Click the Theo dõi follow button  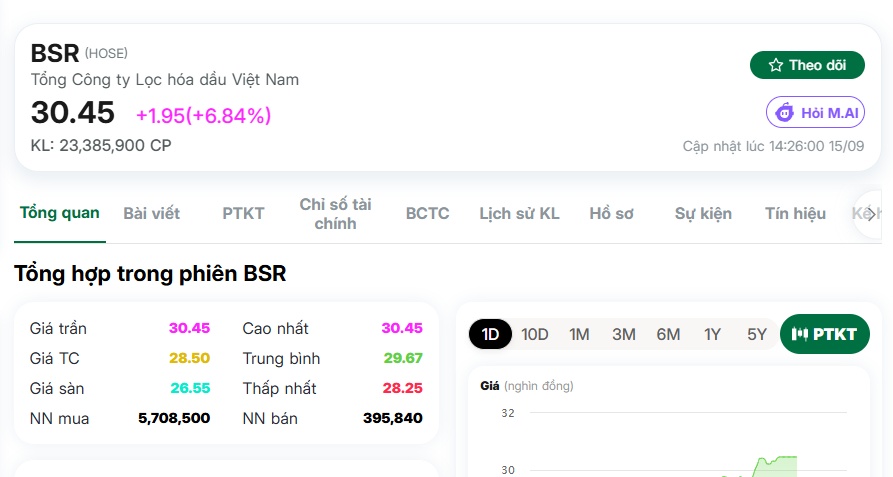807,65
